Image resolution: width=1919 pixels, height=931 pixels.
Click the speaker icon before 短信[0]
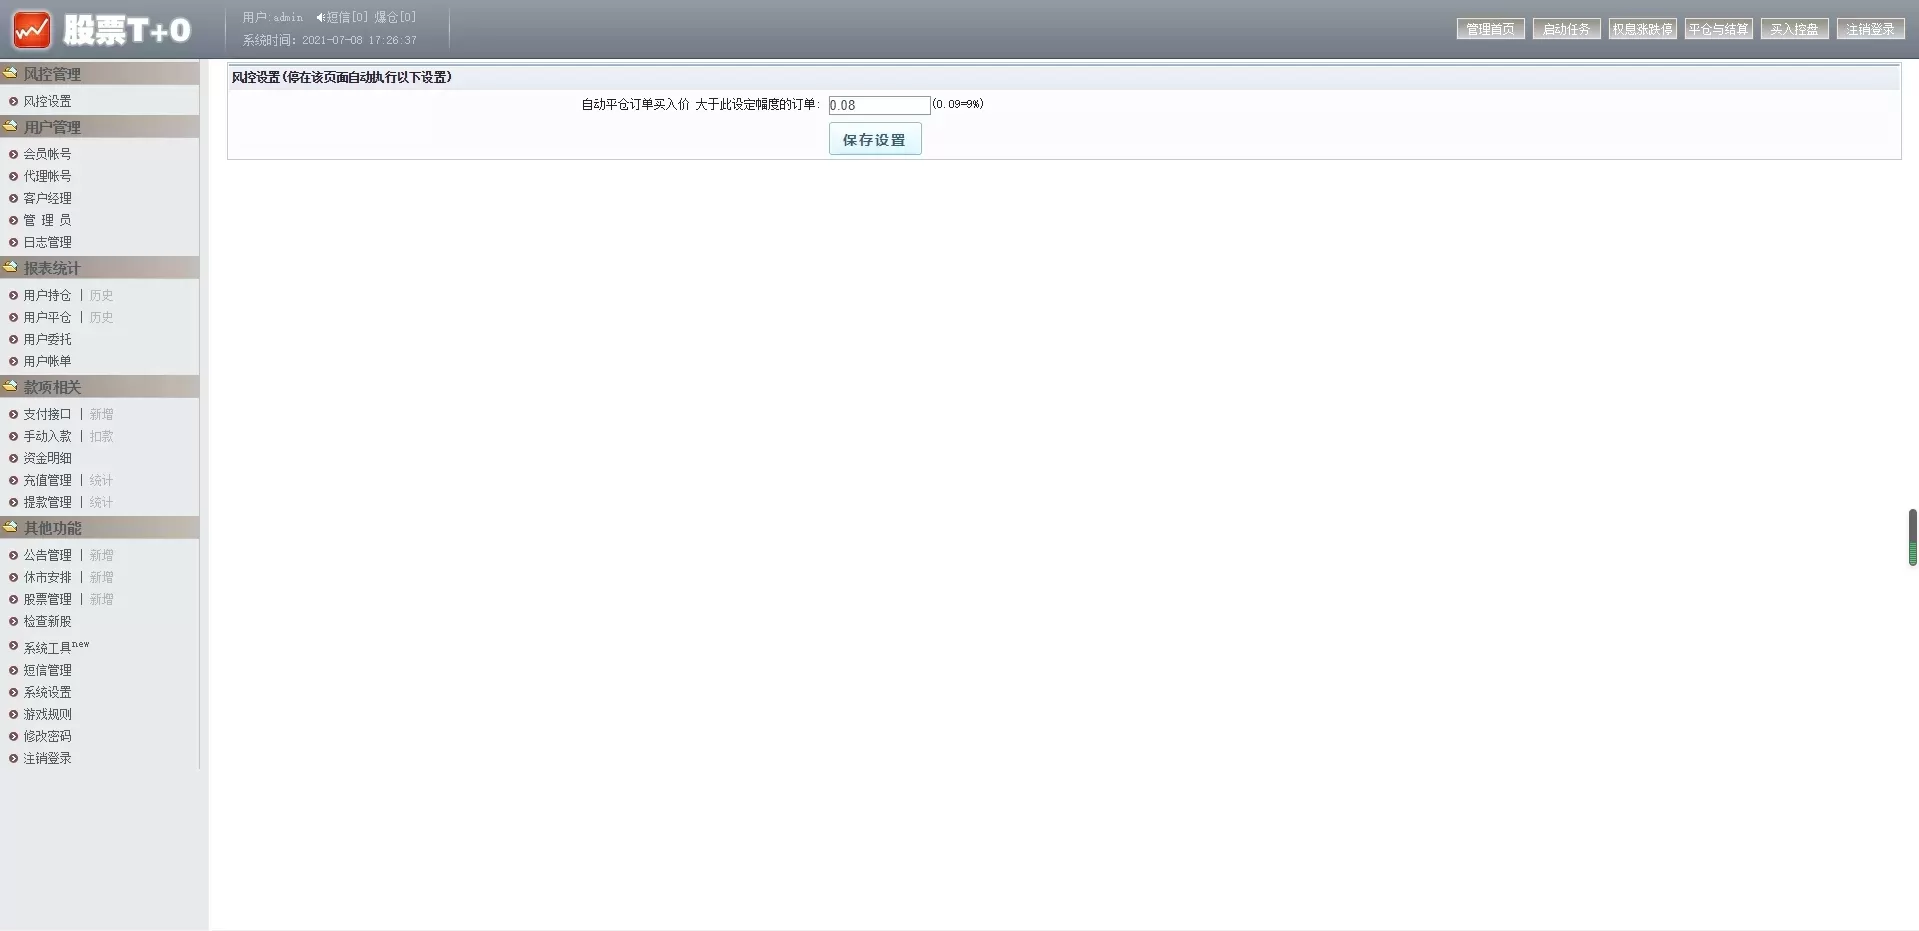pyautogui.click(x=320, y=17)
